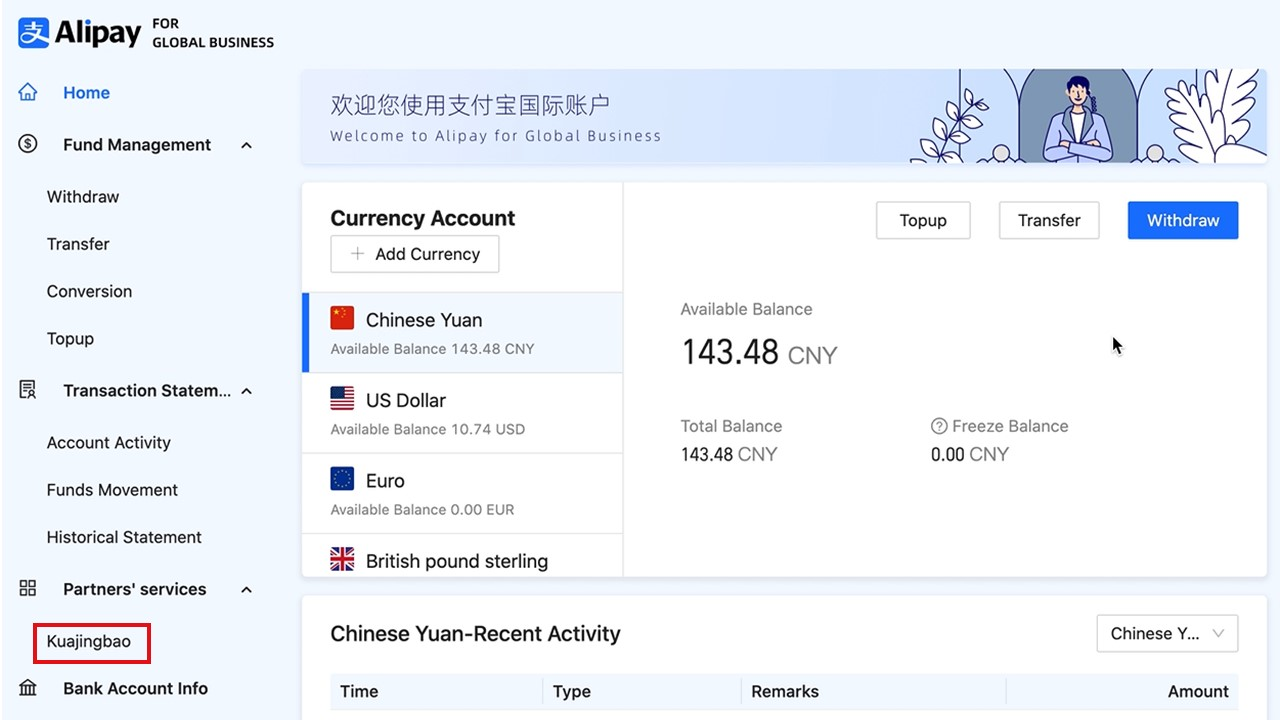Image resolution: width=1280 pixels, height=720 pixels.
Task: Click the 143.48 CNY available balance amount
Action: (x=759, y=352)
